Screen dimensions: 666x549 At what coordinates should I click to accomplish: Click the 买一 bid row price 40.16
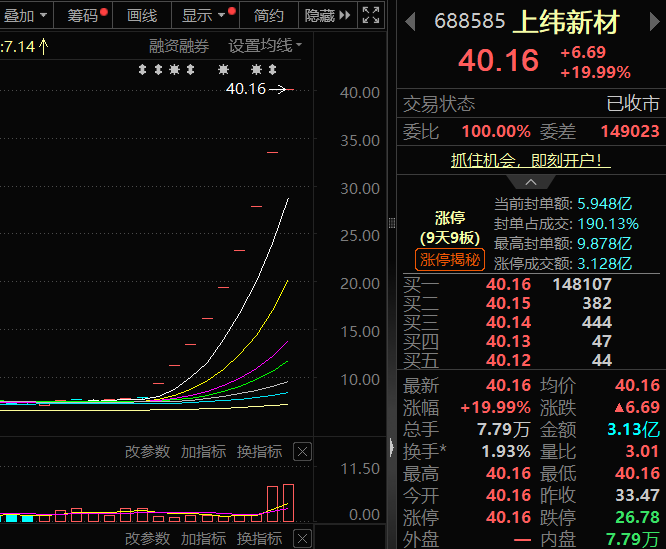click(x=508, y=284)
